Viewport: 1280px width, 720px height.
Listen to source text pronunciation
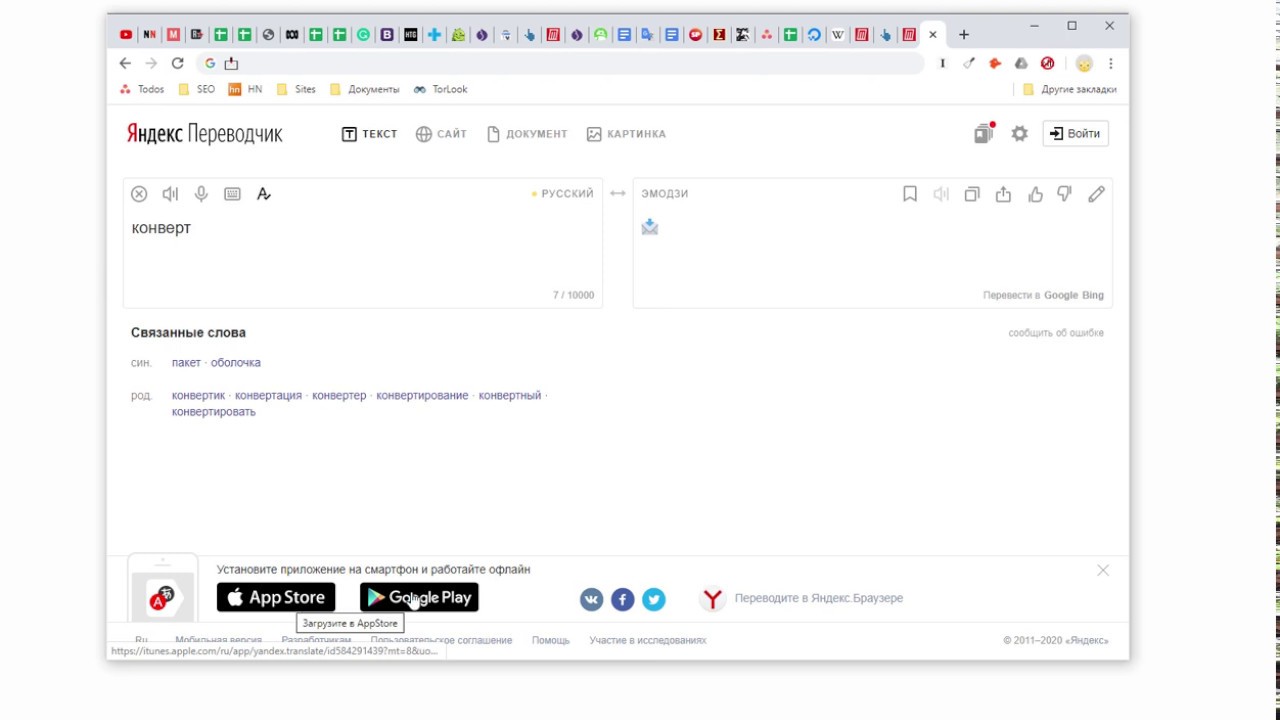170,194
